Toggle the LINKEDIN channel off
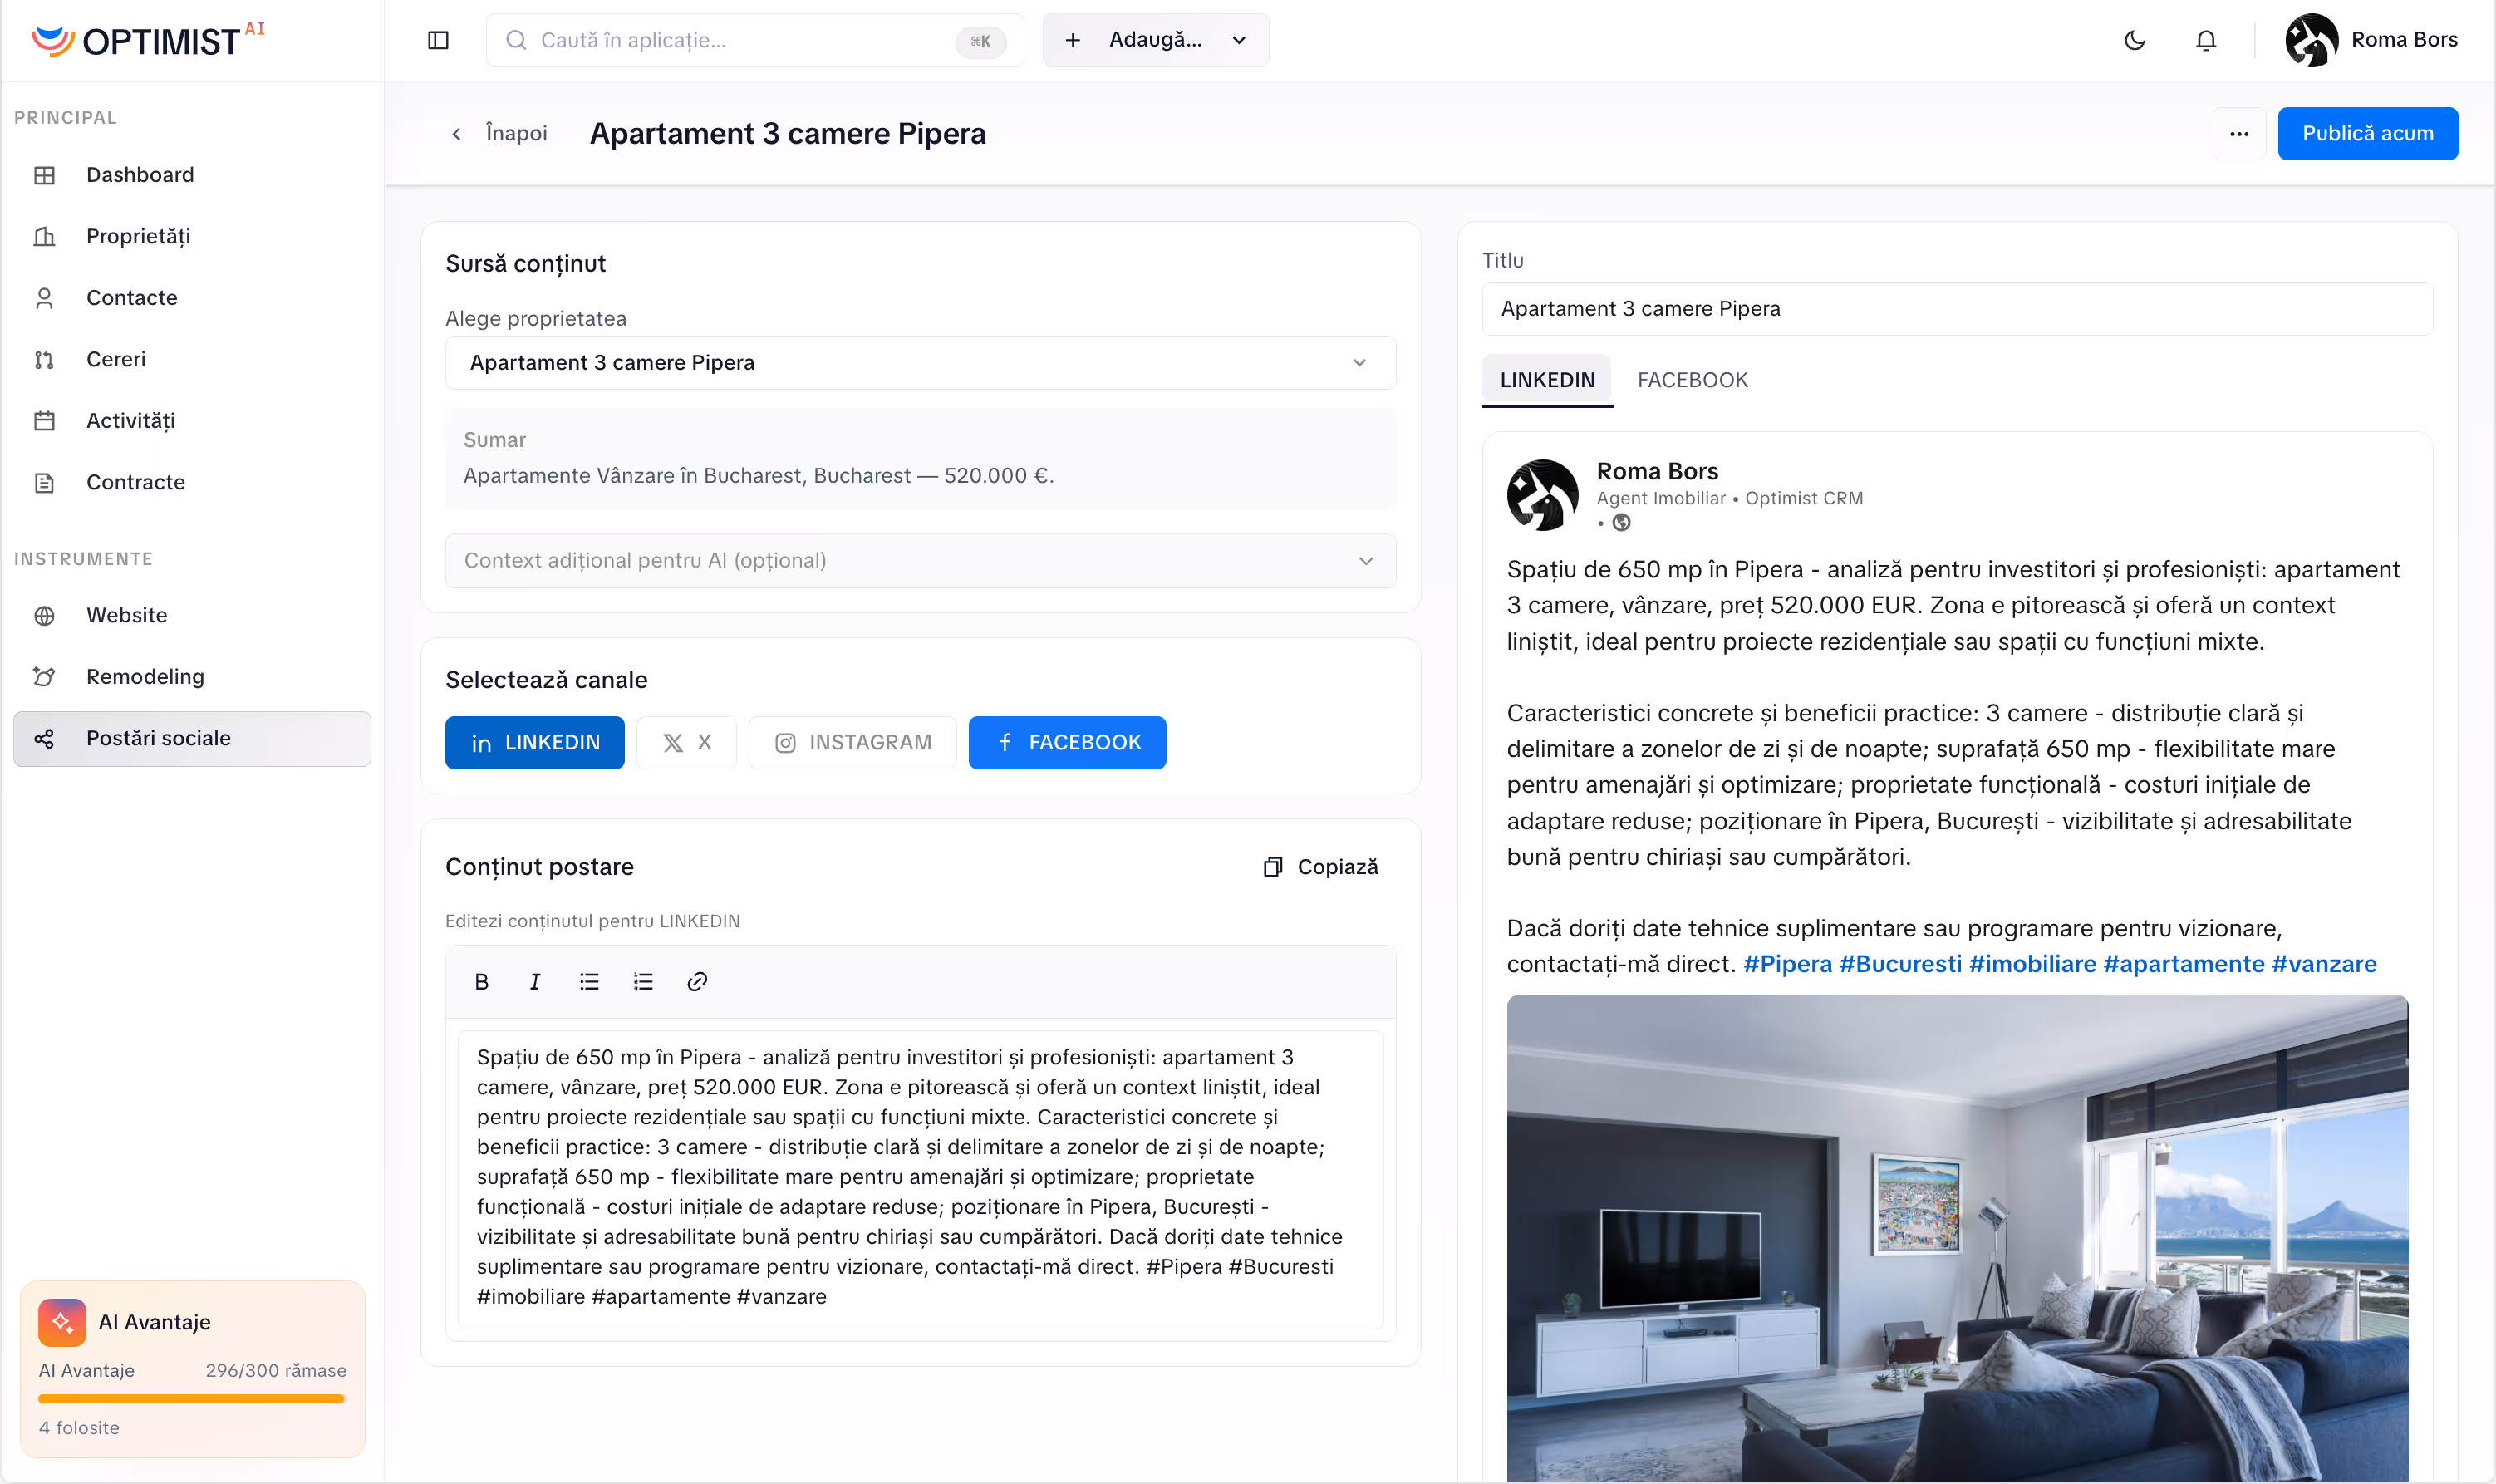The width and height of the screenshot is (2496, 1484). (534, 742)
